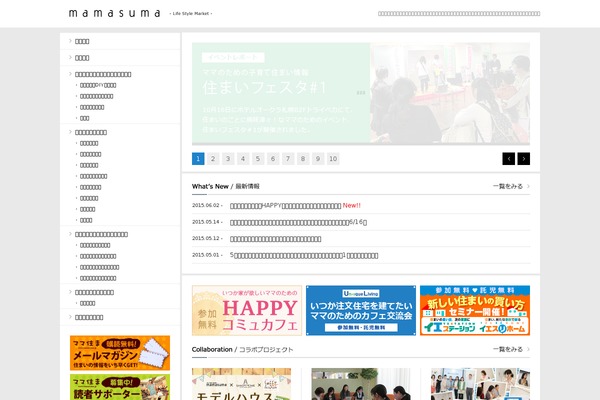Click the mamasuma logo in the header
Screen dimensions: 600x400
tap(114, 13)
